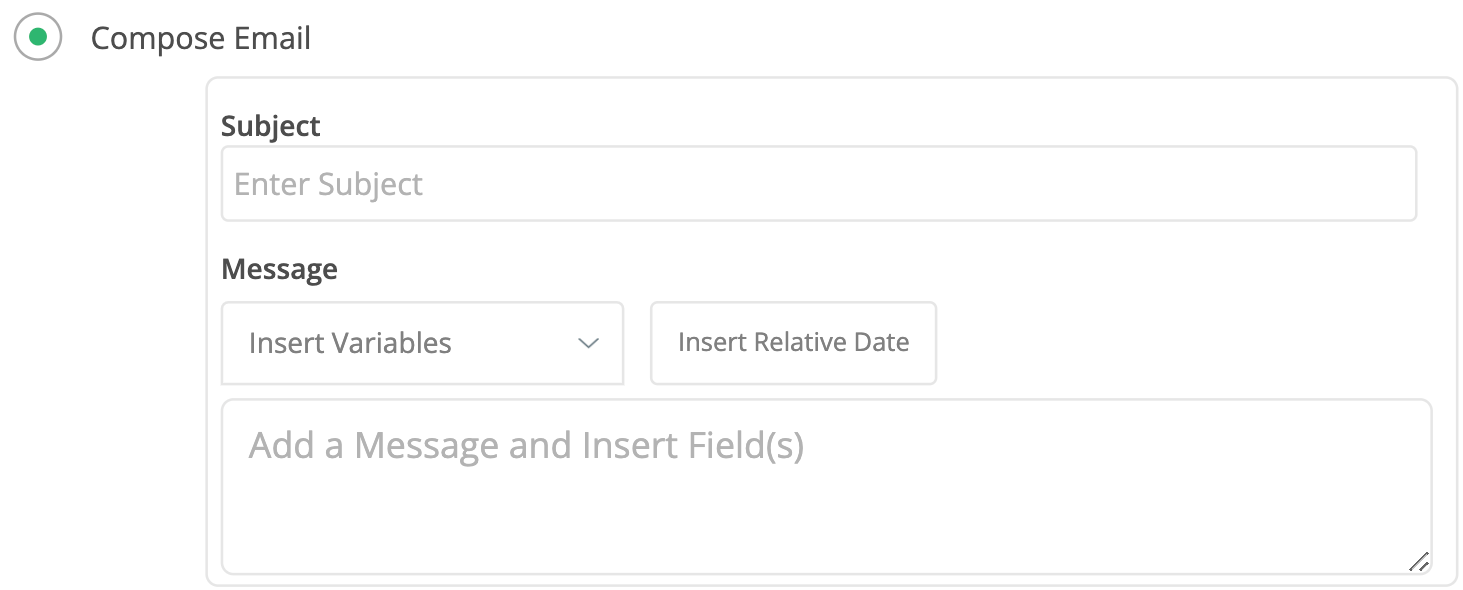The image size is (1463, 590).
Task: Expand Insert Variables using its chevron arrow
Action: (588, 343)
